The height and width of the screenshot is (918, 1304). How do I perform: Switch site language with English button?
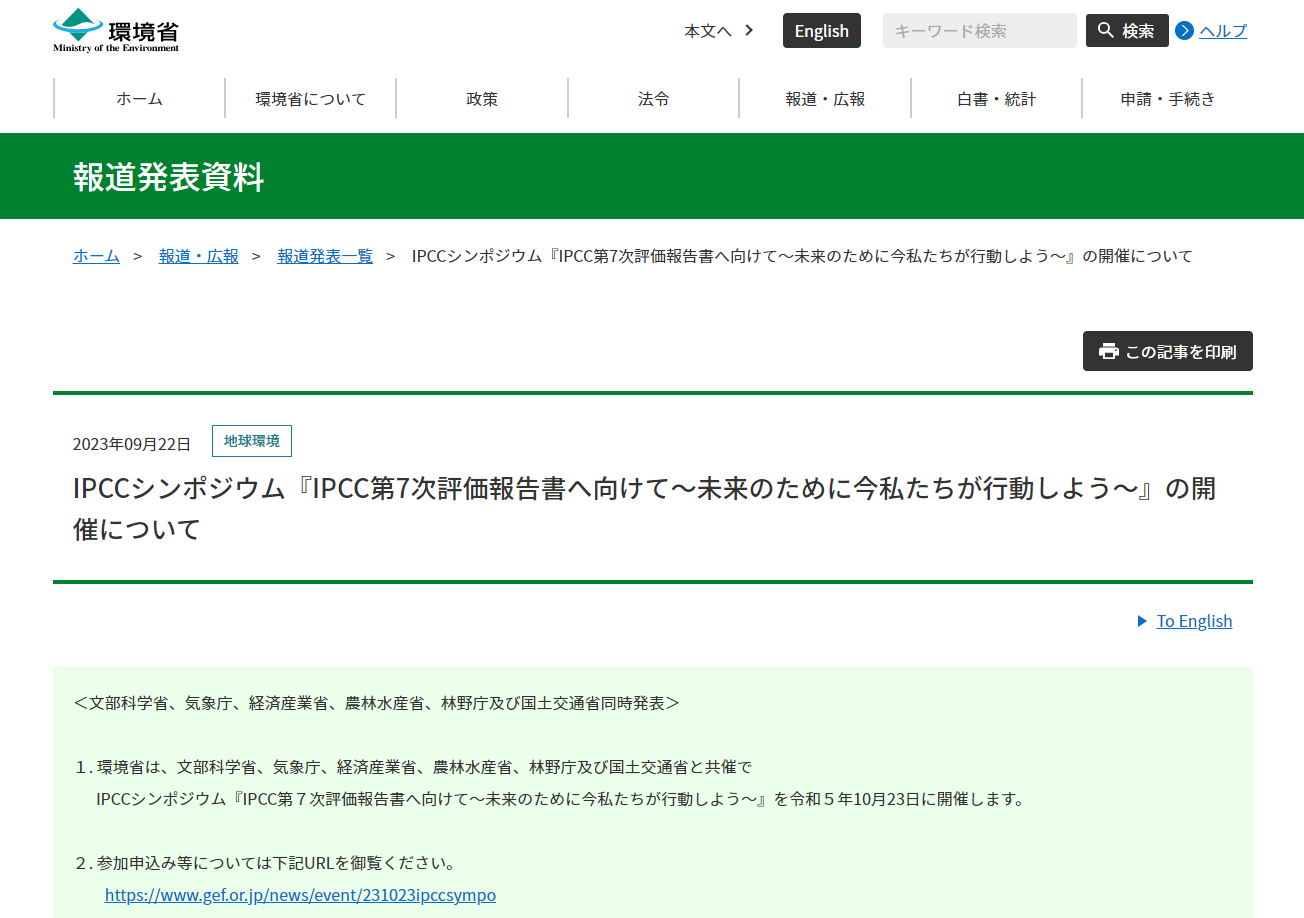(821, 31)
